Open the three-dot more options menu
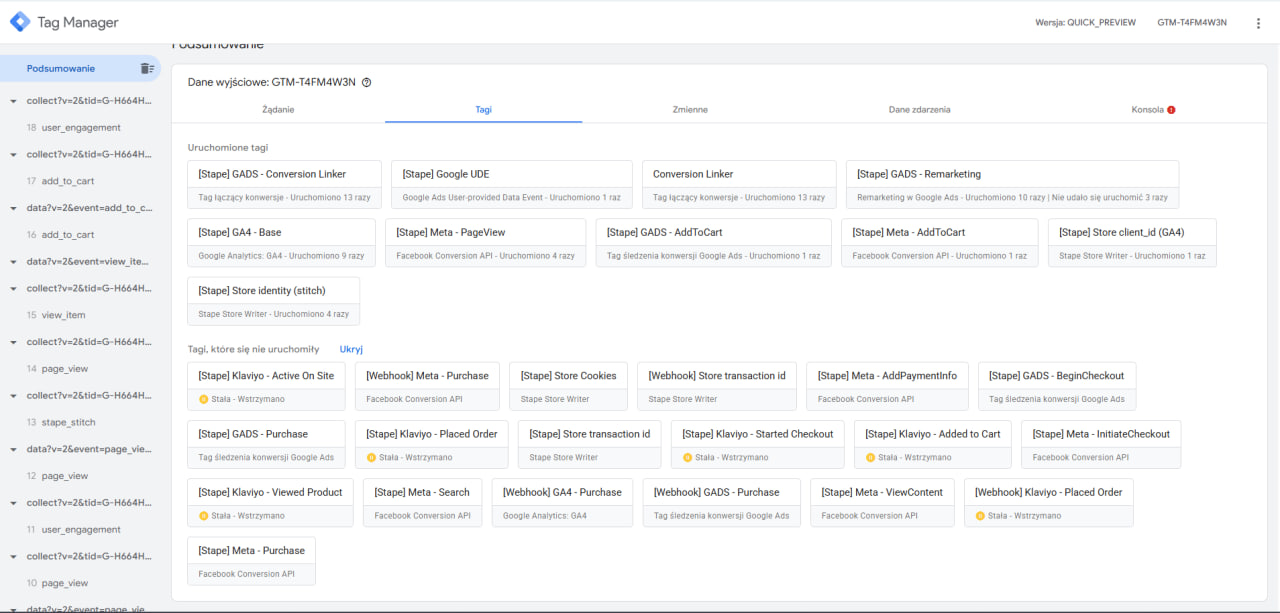 pyautogui.click(x=1258, y=23)
